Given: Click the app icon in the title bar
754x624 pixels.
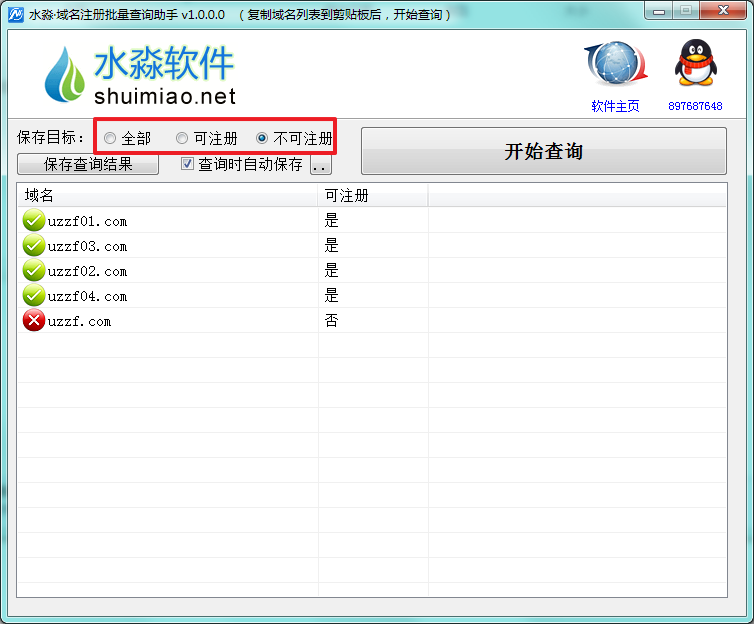Looking at the screenshot, I should click(15, 14).
